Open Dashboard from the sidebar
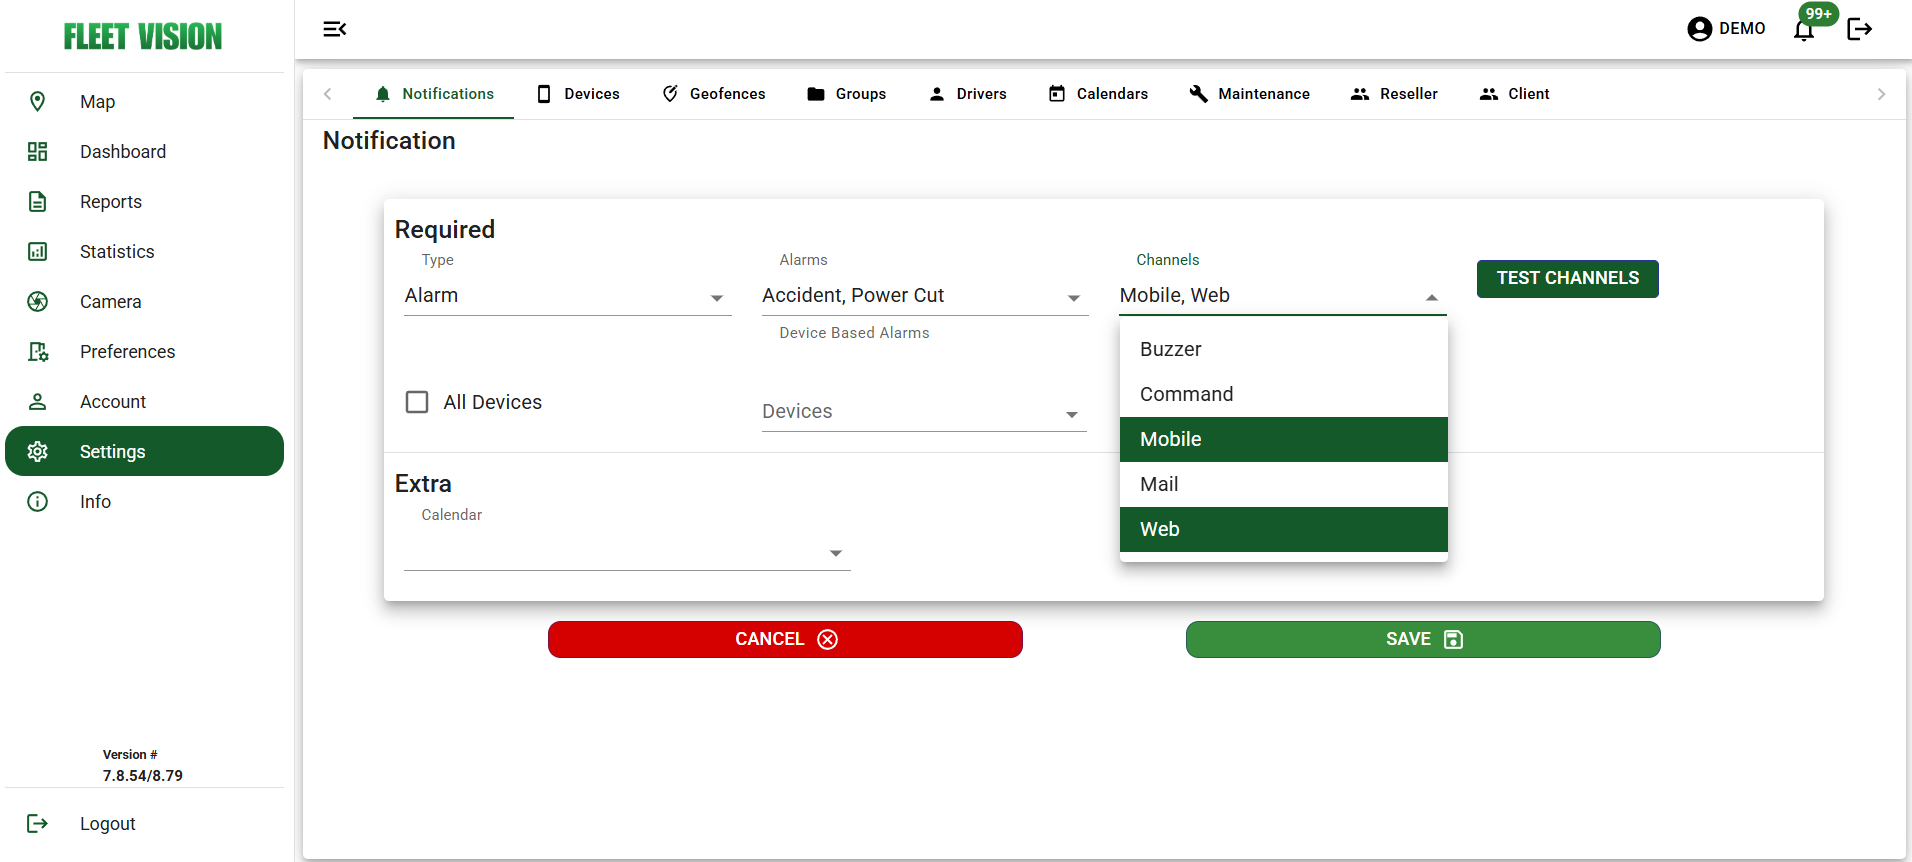The width and height of the screenshot is (1912, 862). pyautogui.click(x=144, y=151)
